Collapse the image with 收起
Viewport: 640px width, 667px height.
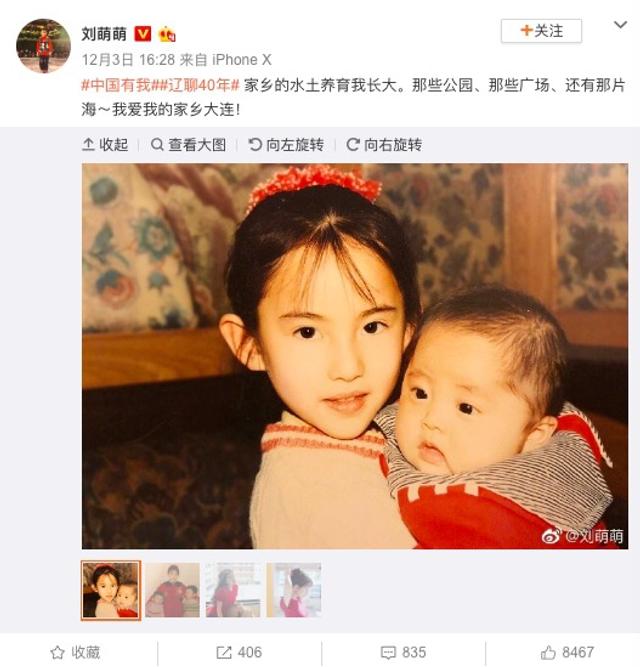tap(105, 145)
